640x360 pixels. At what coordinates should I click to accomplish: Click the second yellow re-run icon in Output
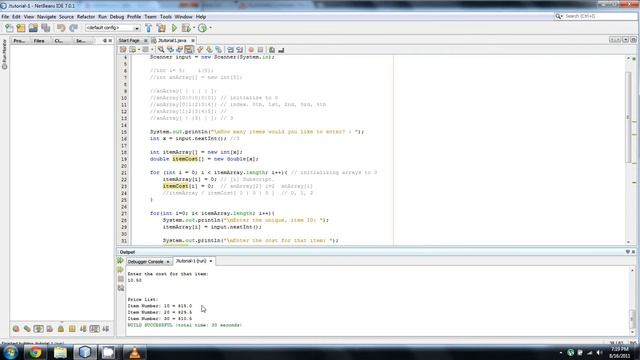120,270
